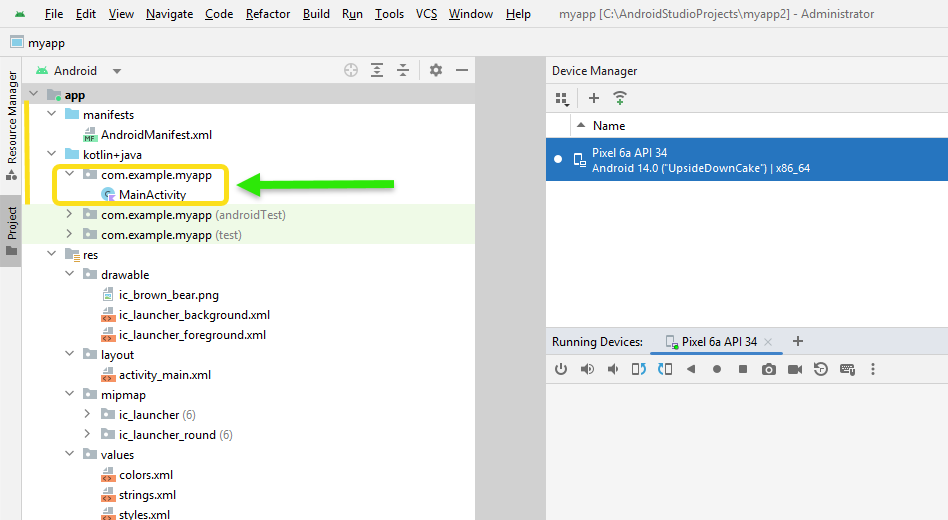This screenshot has height=520, width=948.
Task: Expand ic_launcher_round mipmap folder
Action: point(87,434)
